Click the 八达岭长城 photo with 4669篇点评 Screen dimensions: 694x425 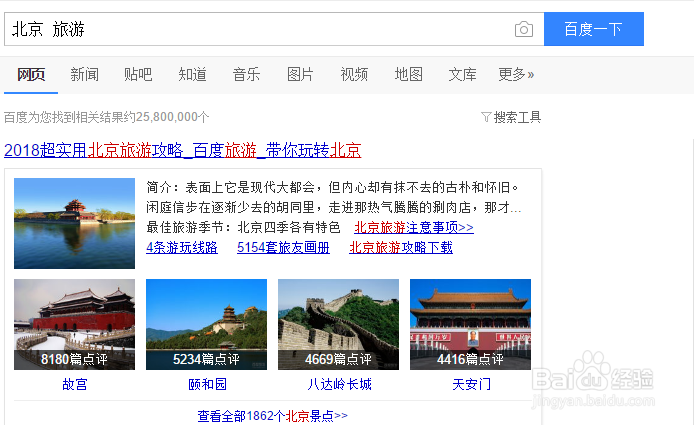338,324
